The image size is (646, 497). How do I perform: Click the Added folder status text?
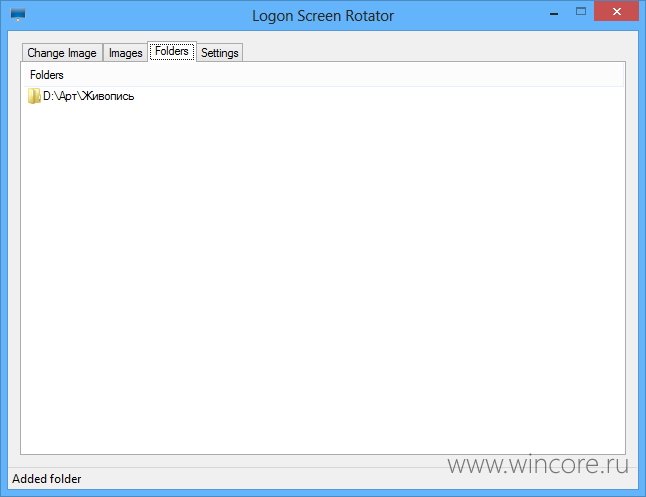(47, 479)
